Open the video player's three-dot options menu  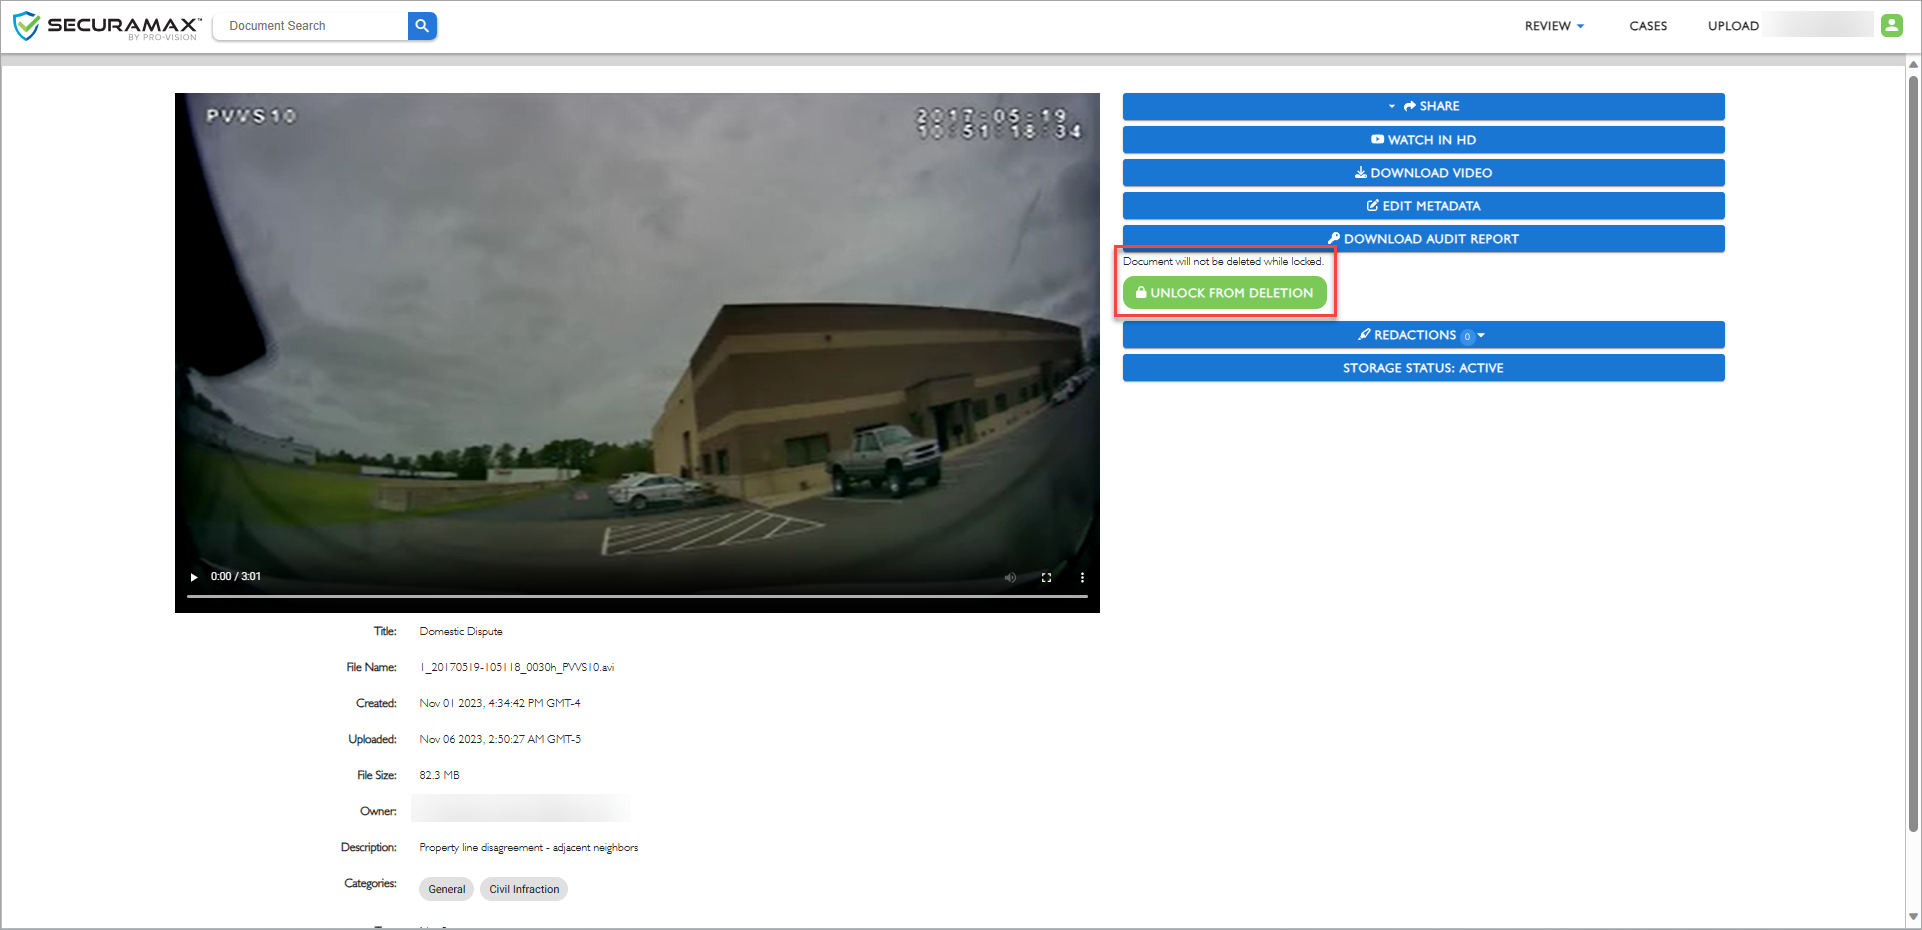tap(1082, 577)
